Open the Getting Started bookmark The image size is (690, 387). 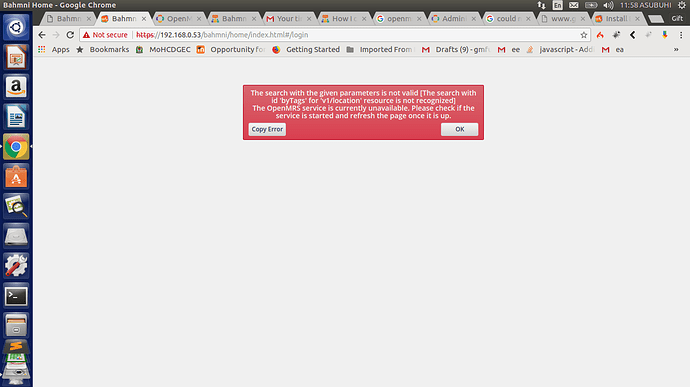(x=306, y=50)
